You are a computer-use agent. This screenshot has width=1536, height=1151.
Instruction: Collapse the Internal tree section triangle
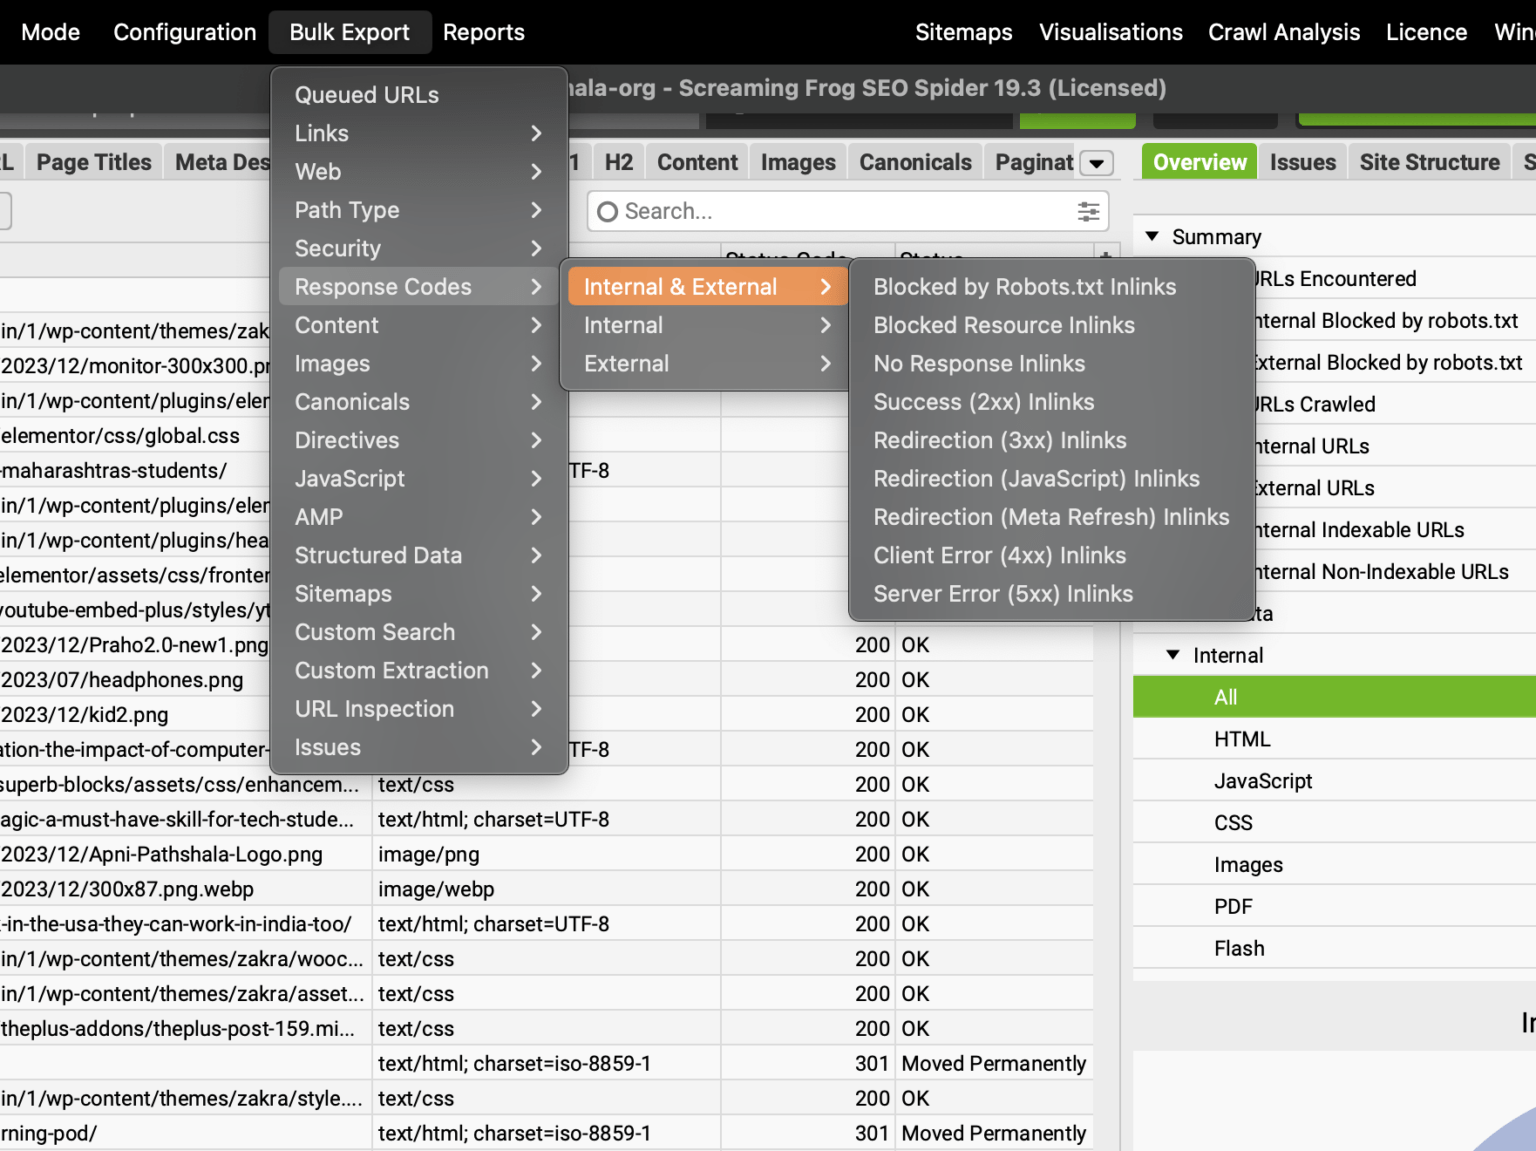(1173, 655)
